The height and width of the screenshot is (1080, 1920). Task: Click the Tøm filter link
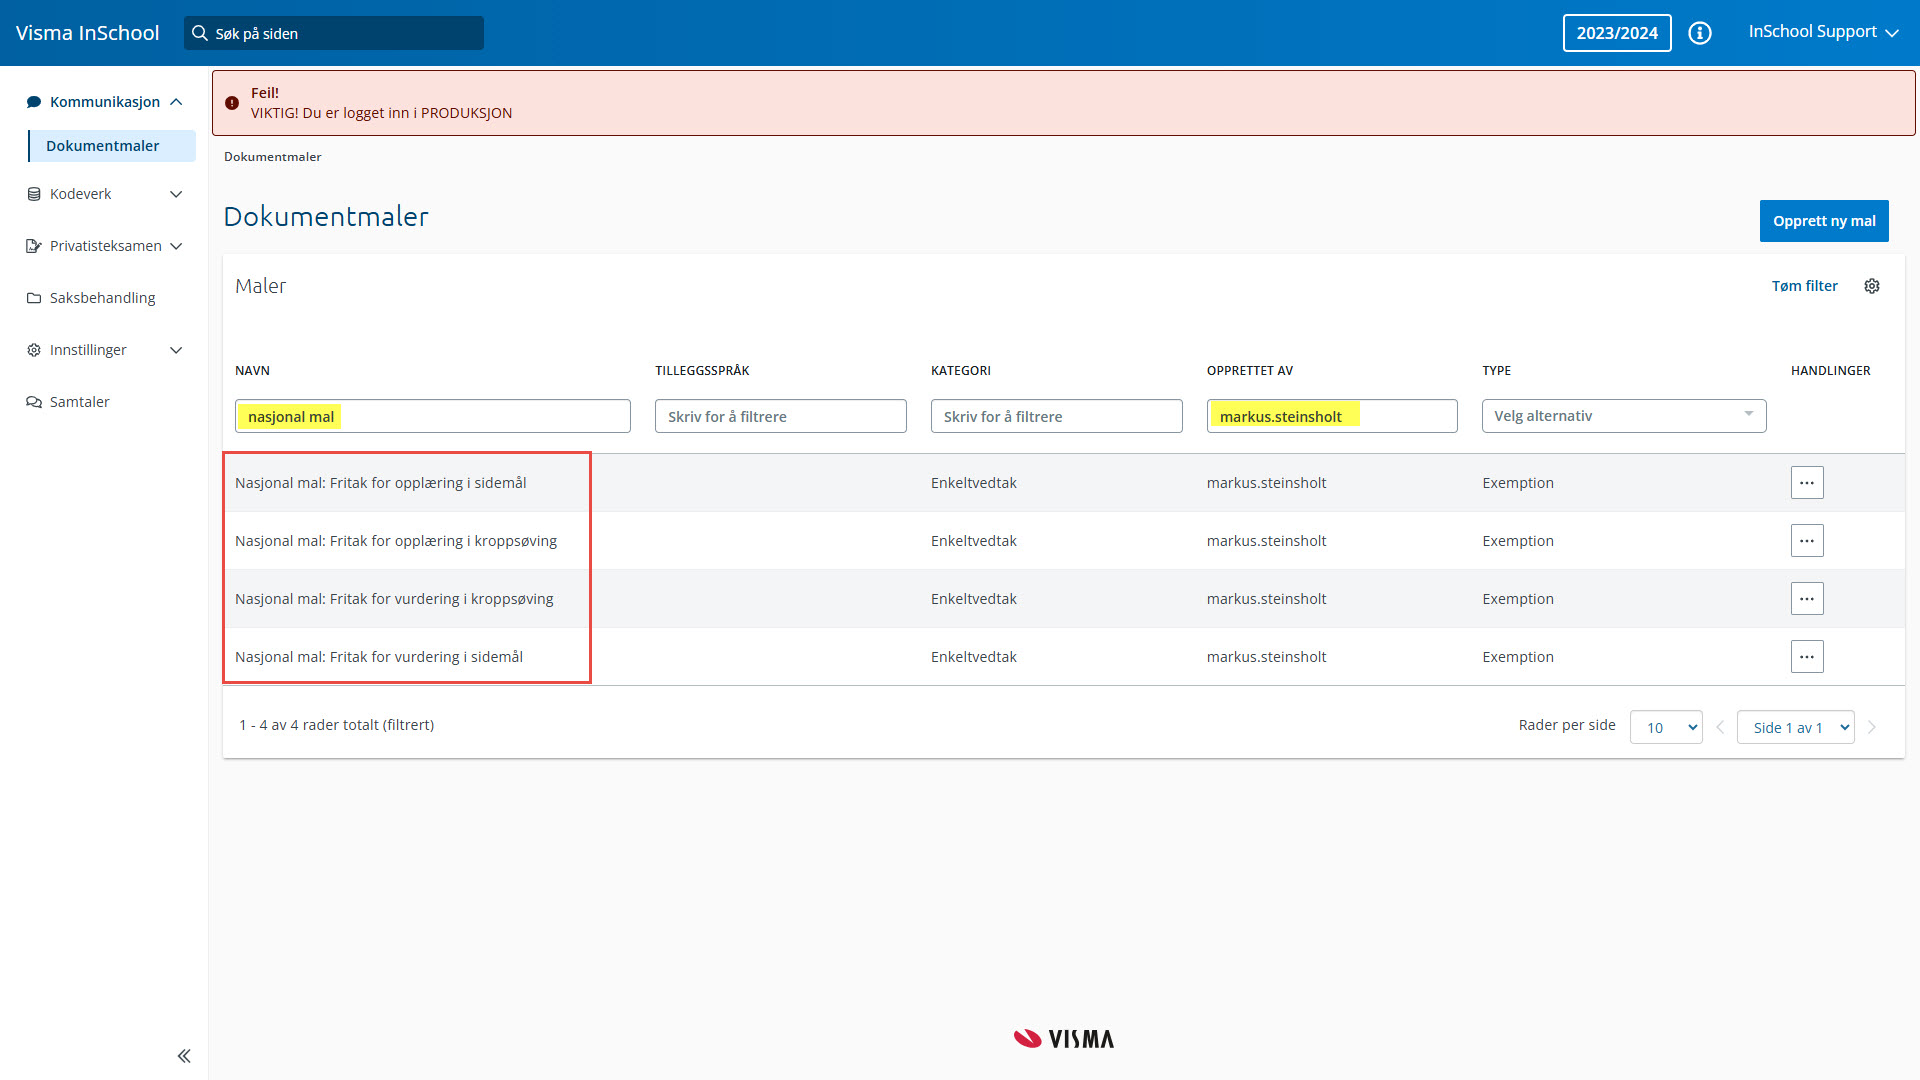pos(1804,286)
